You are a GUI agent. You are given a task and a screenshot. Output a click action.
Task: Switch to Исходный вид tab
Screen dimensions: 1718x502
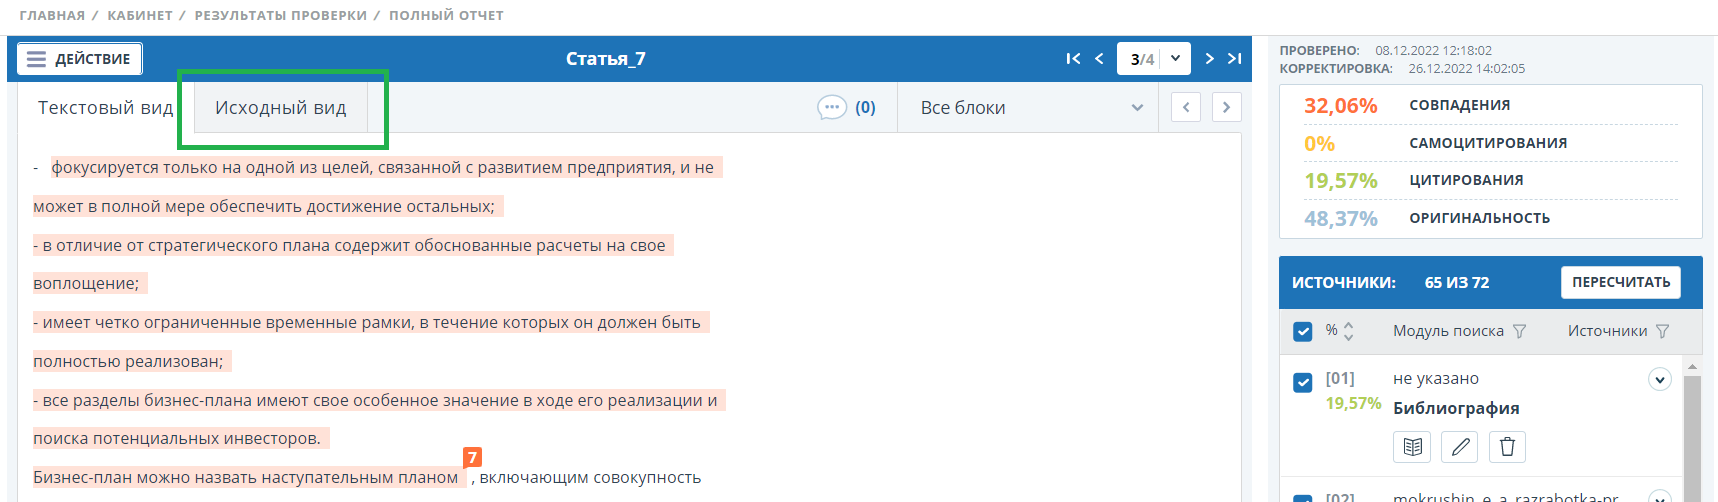tap(281, 107)
